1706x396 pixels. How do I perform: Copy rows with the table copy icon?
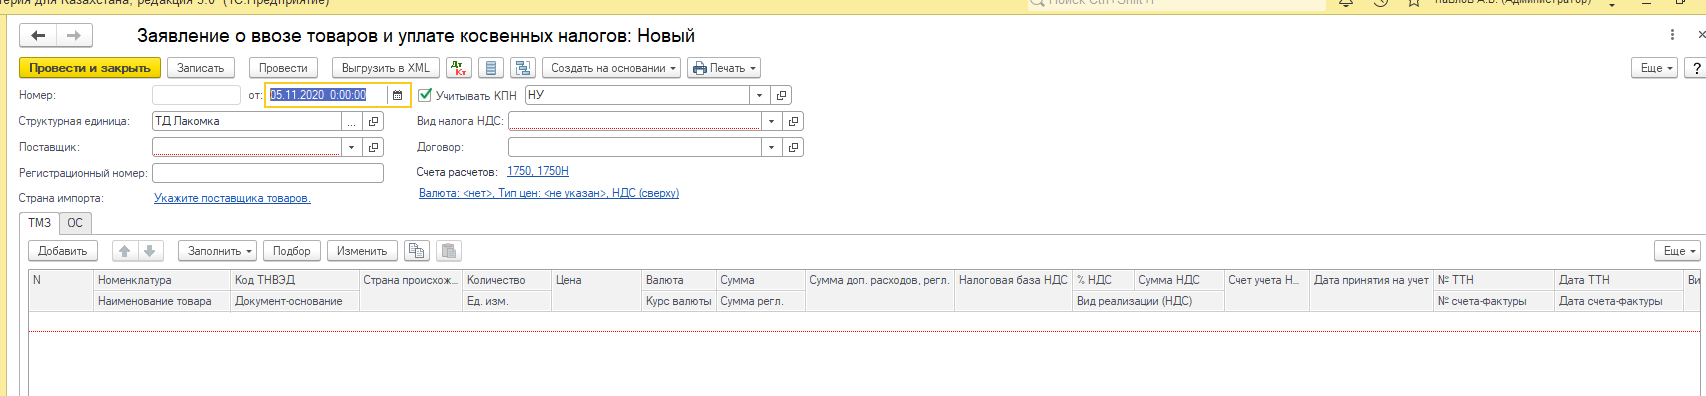(417, 251)
